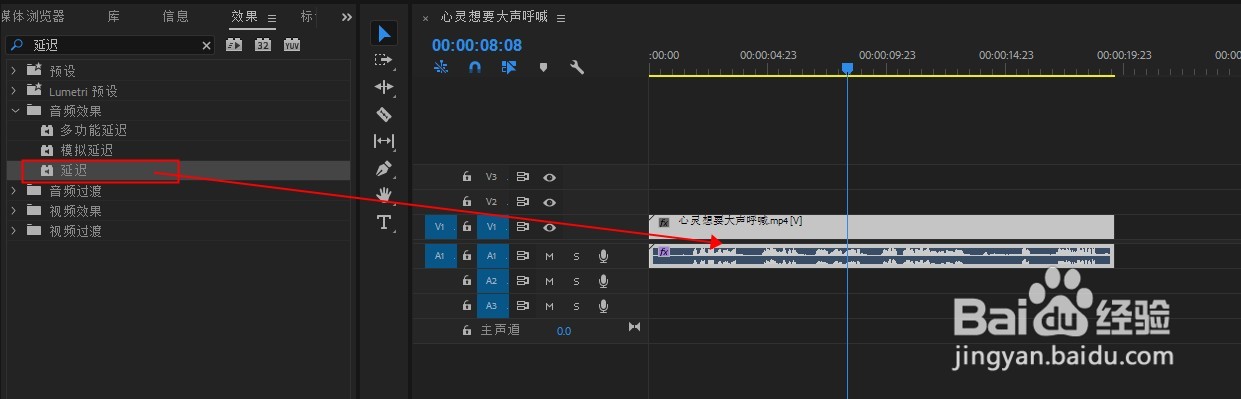Image resolution: width=1241 pixels, height=399 pixels.
Task: Select the Ripple Edit tool
Action: (x=384, y=88)
